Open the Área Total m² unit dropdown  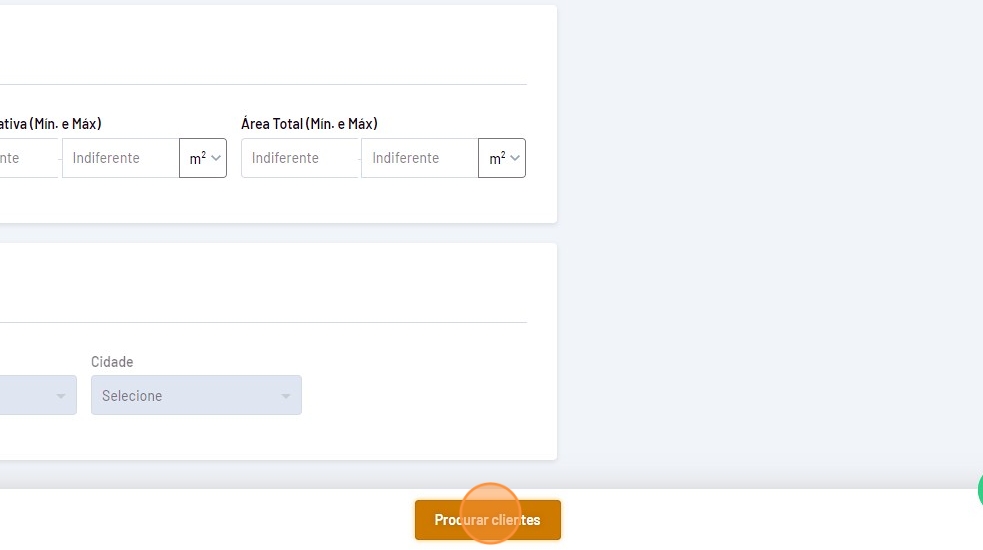coord(502,158)
